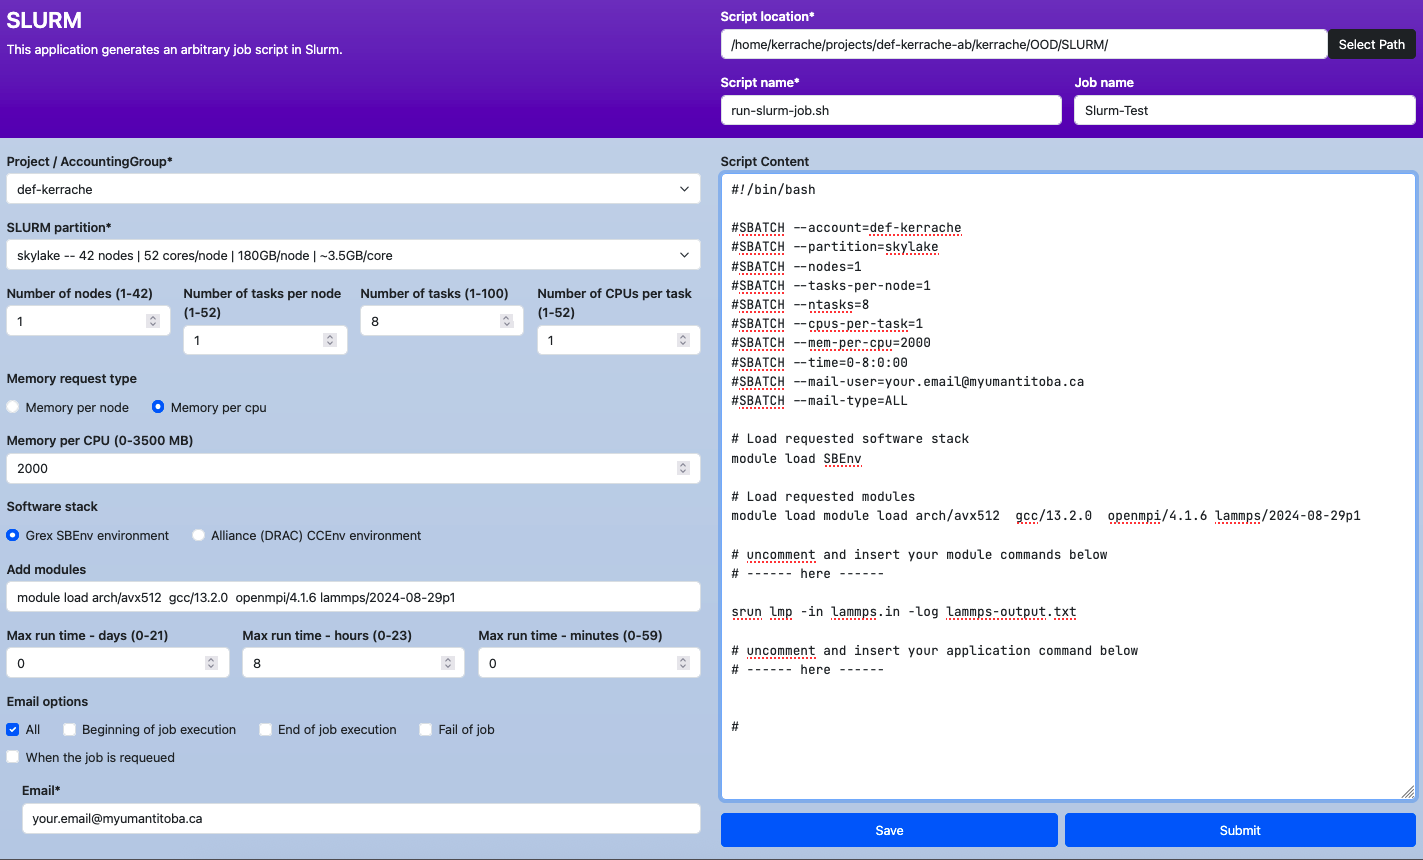Screen dimensions: 1423x860
Task: Click the CPUs per task stepper arrows
Action: [683, 340]
